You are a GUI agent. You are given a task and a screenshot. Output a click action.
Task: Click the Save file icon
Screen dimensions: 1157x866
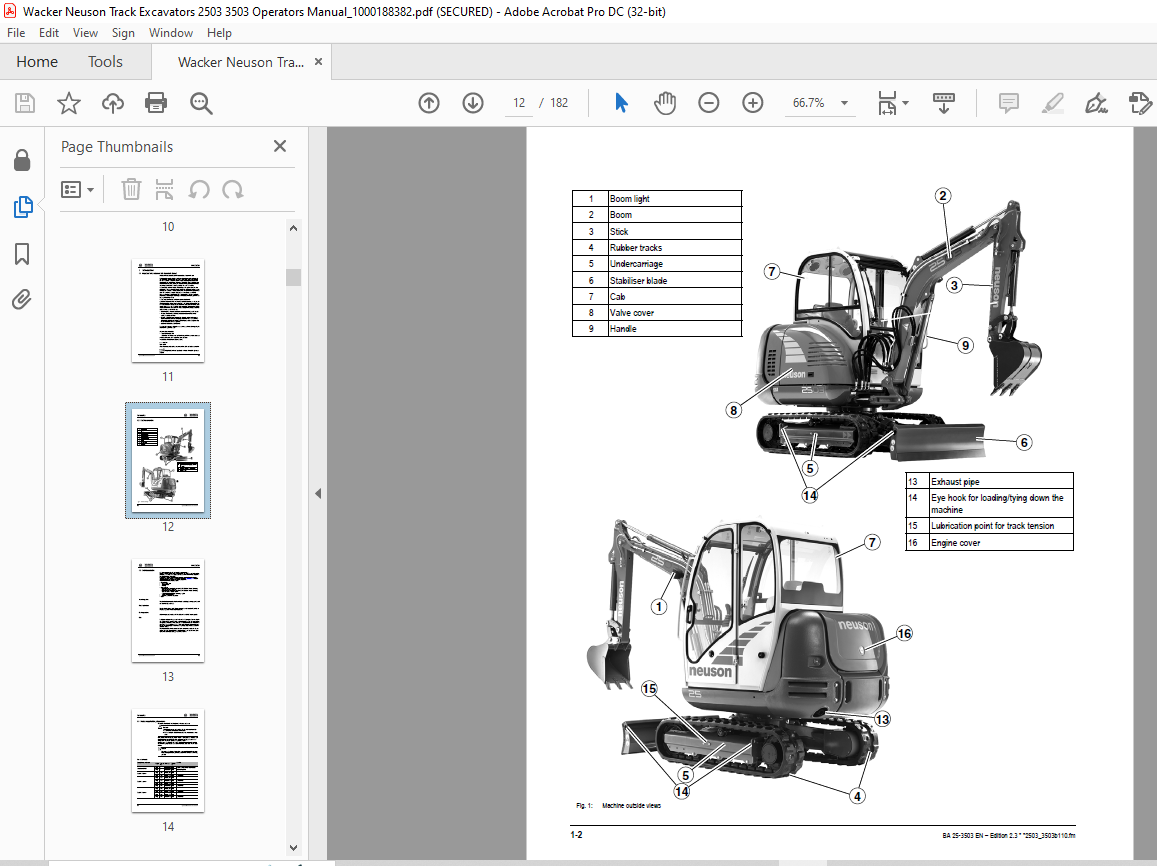point(25,103)
